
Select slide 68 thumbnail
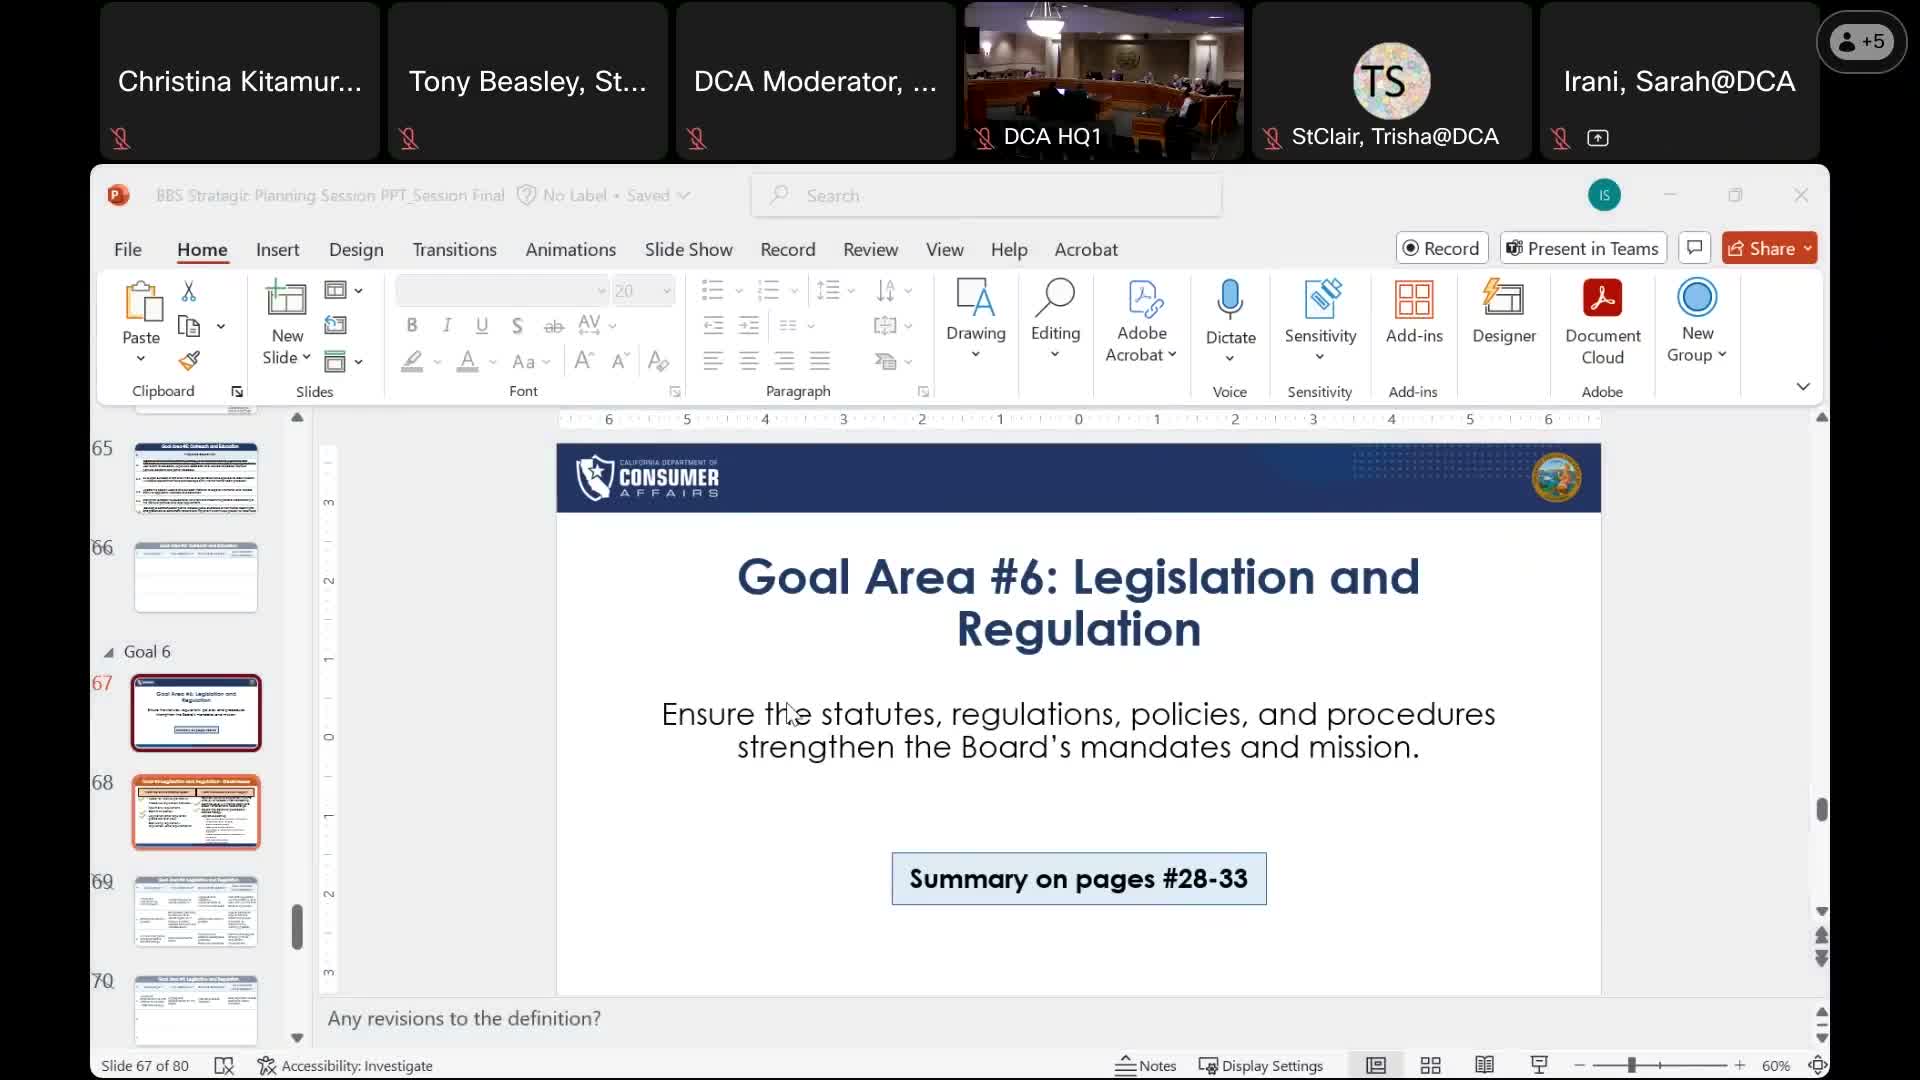click(196, 812)
